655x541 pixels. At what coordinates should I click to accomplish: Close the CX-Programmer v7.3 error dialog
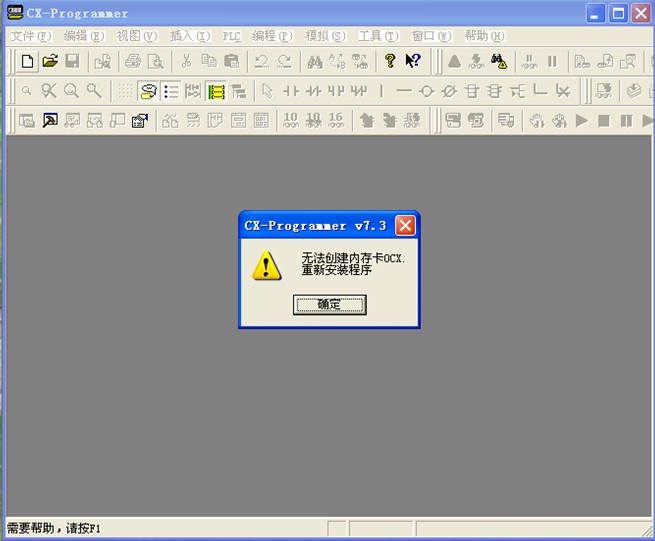click(x=405, y=225)
